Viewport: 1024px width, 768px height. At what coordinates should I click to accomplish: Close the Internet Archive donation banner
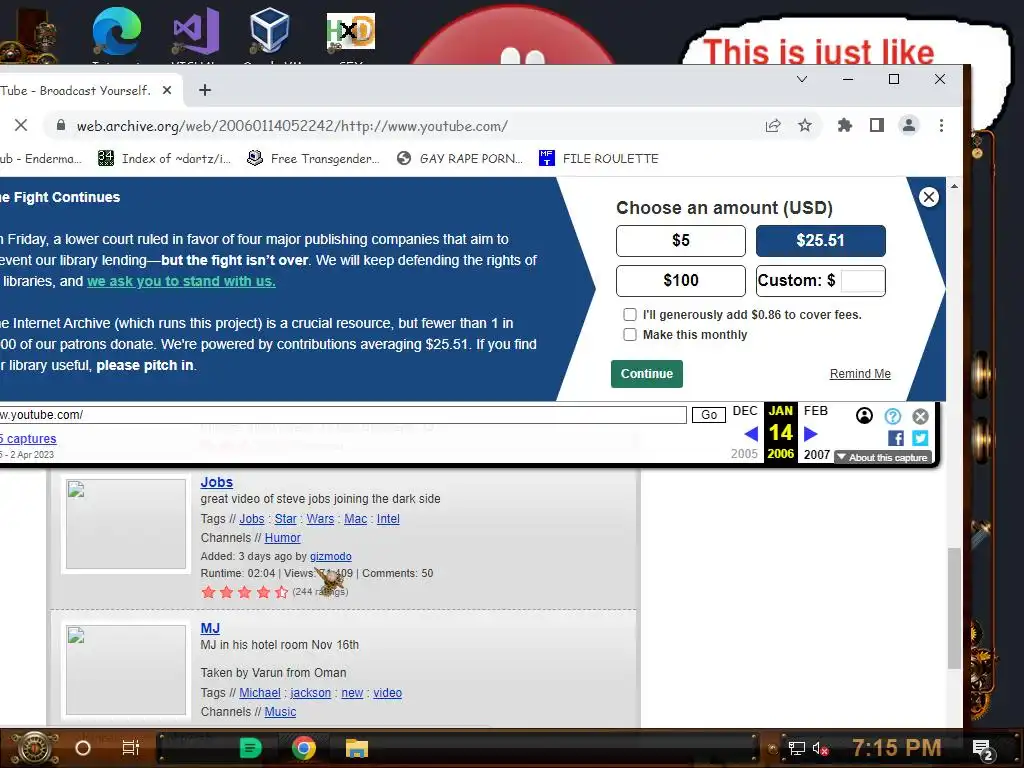pos(929,197)
